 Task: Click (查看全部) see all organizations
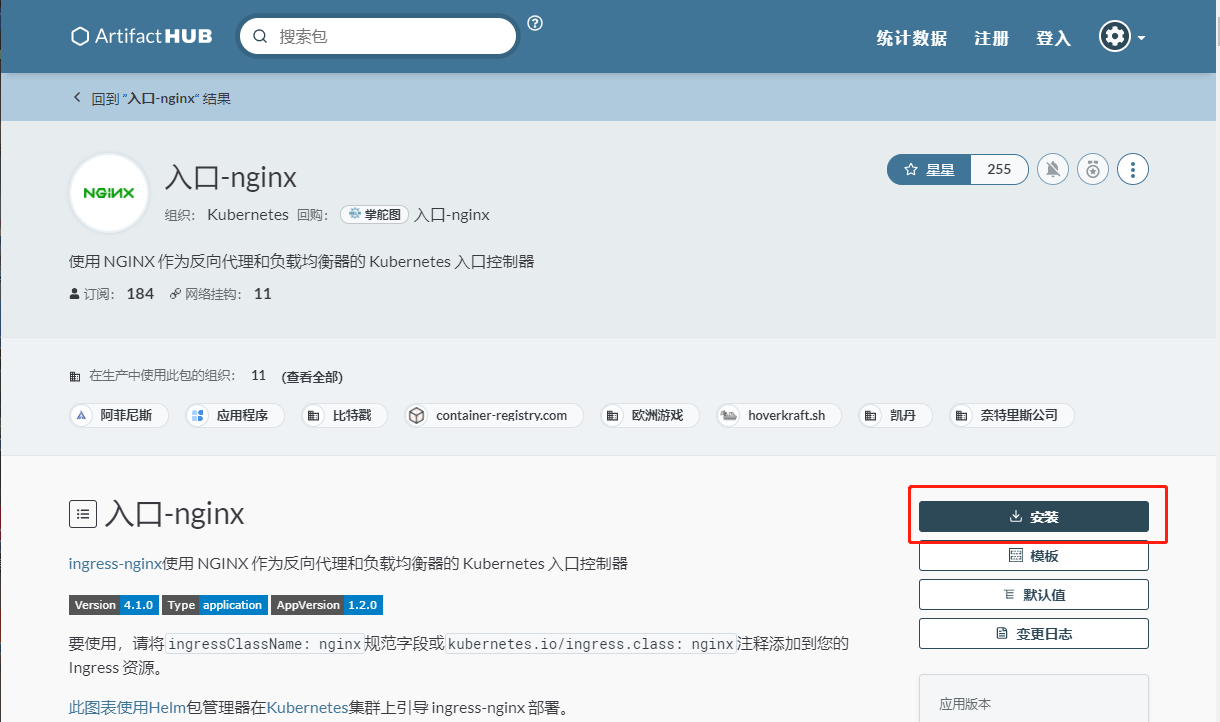[312, 377]
